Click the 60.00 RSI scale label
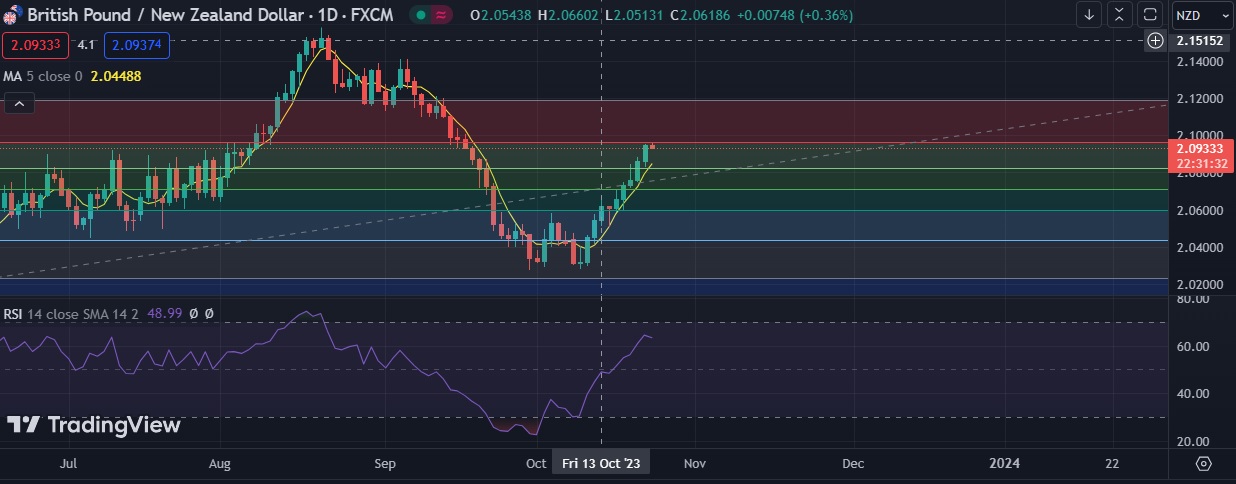1236x484 pixels. [x=1195, y=346]
